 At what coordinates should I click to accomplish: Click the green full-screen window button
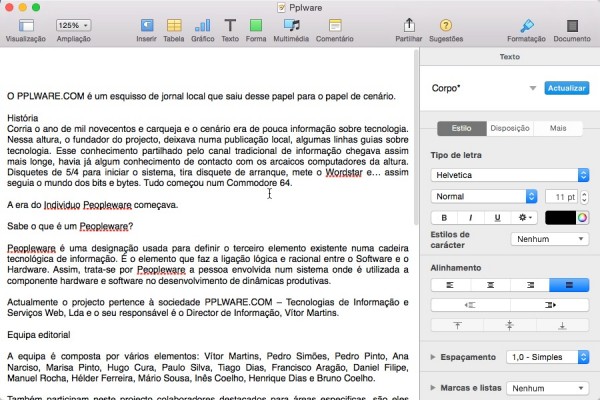click(x=36, y=7)
